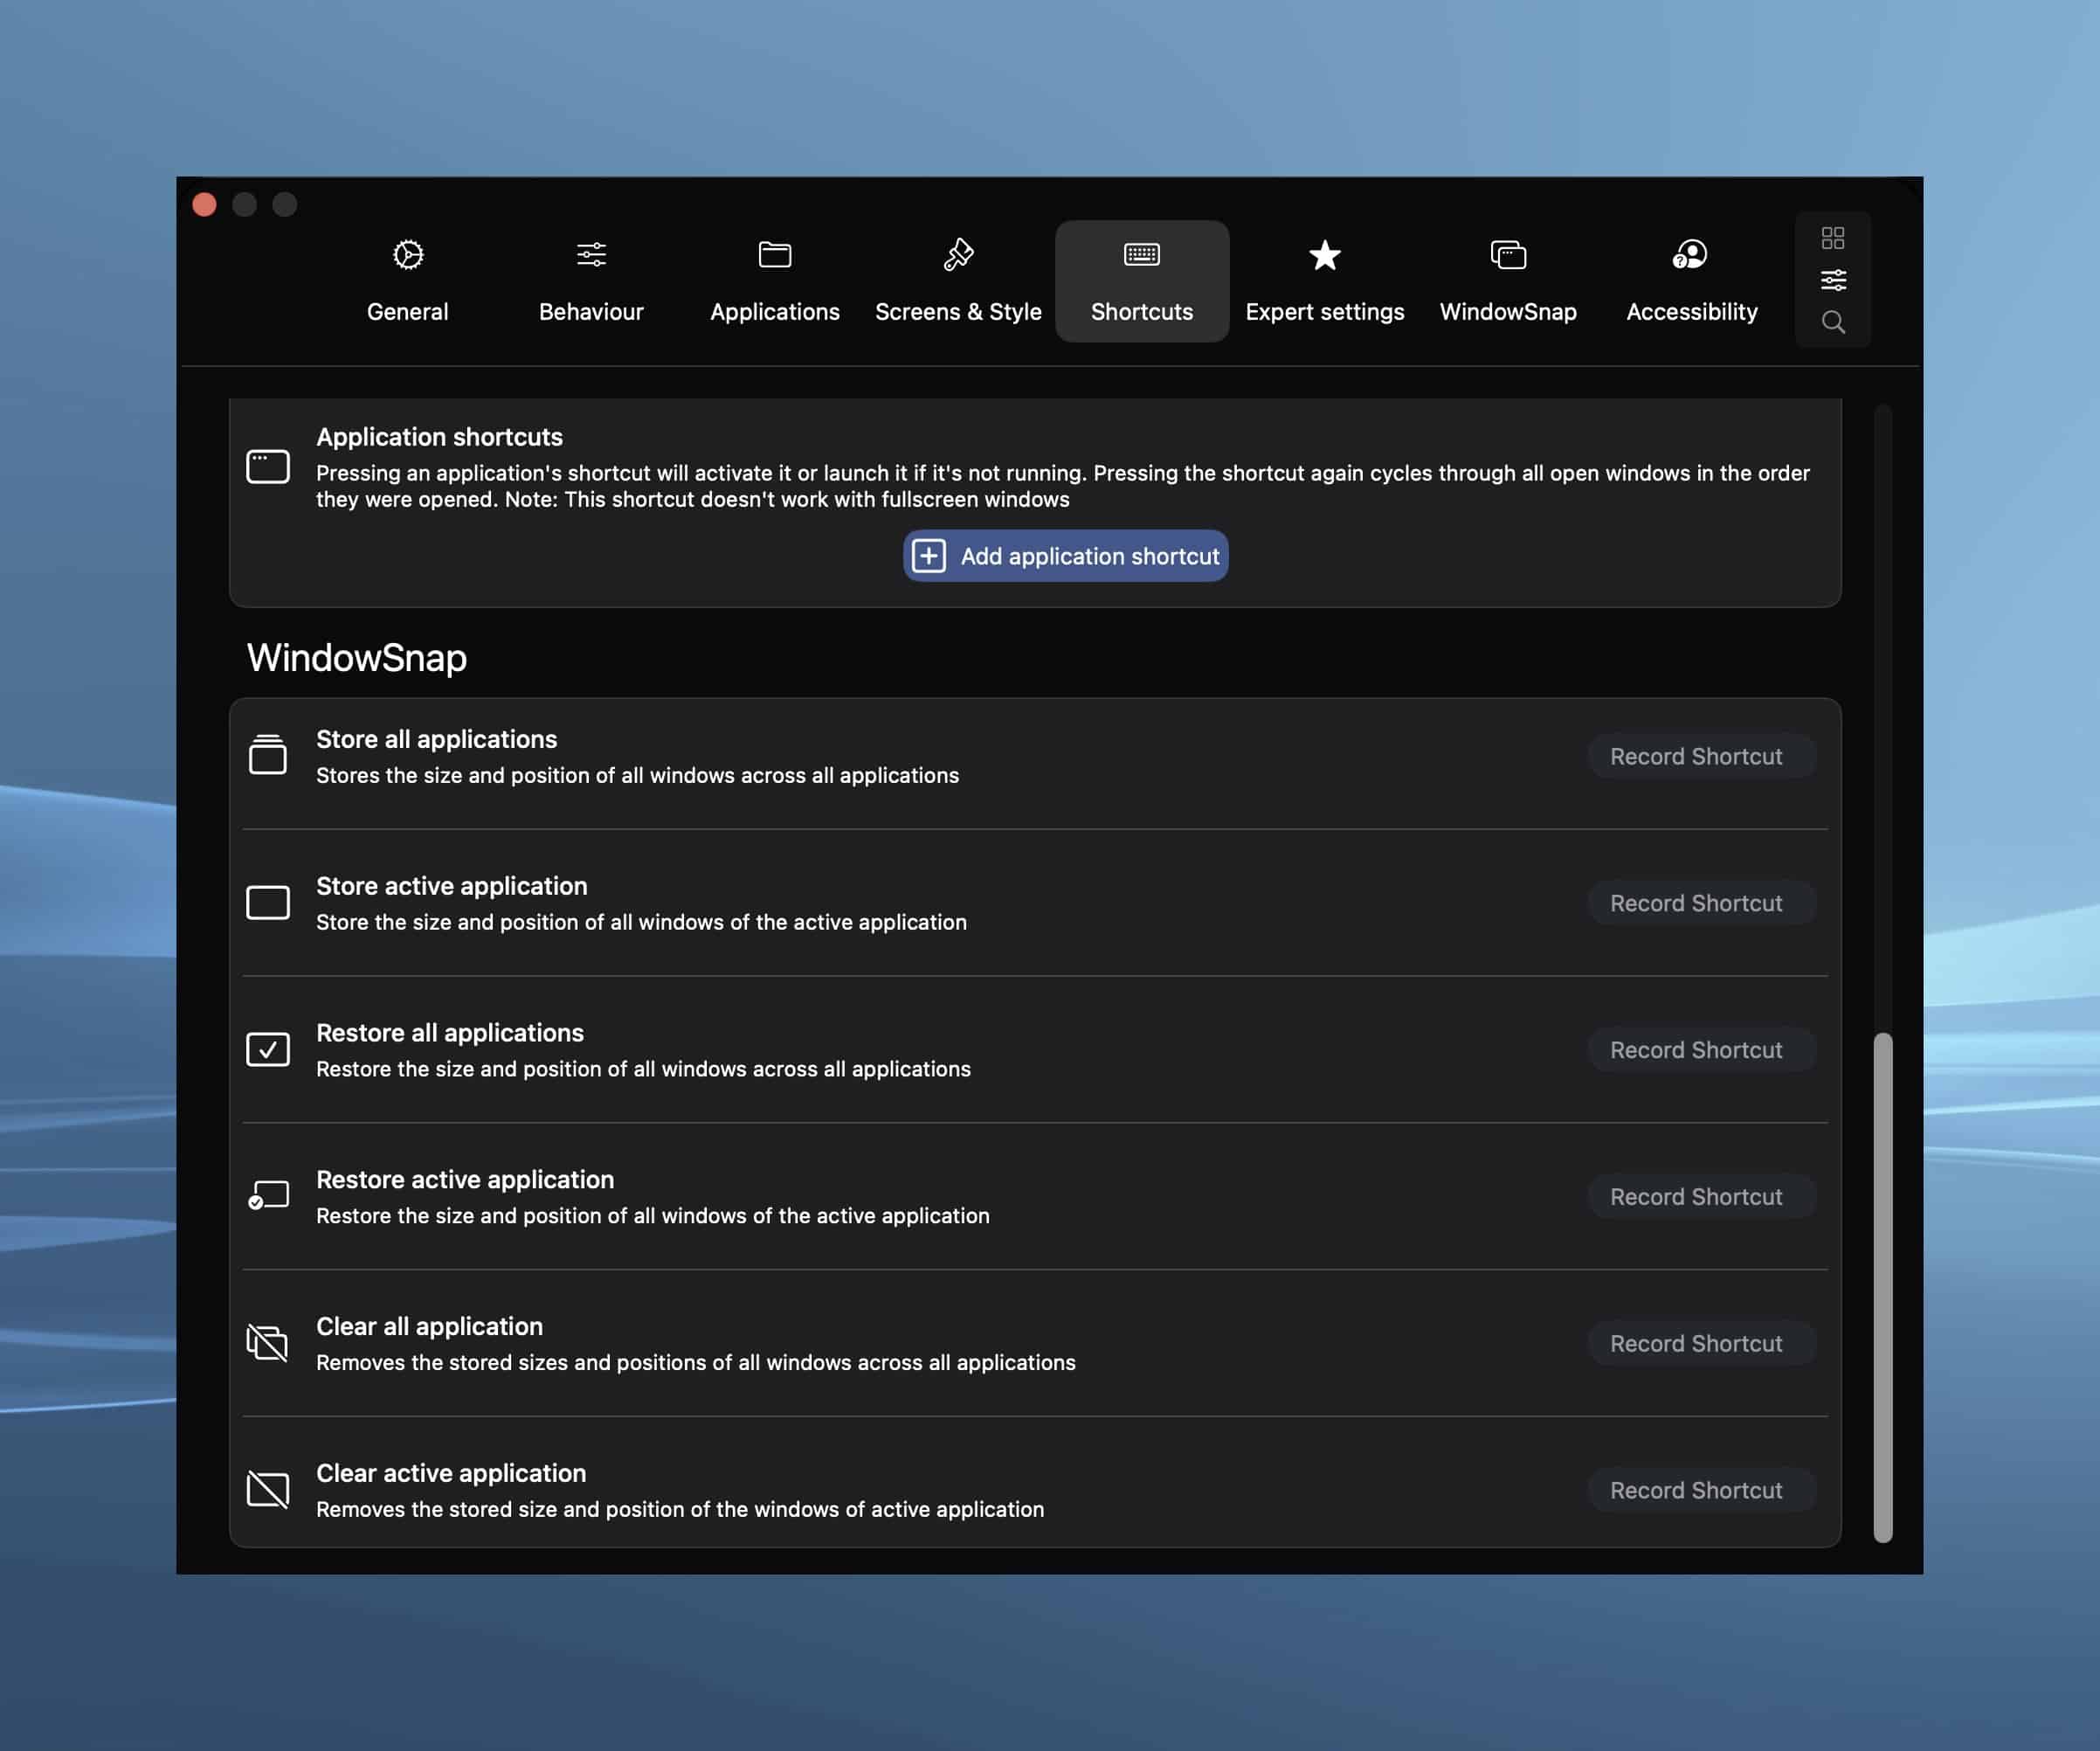Click the Restore all applications checkmark icon

coord(268,1050)
